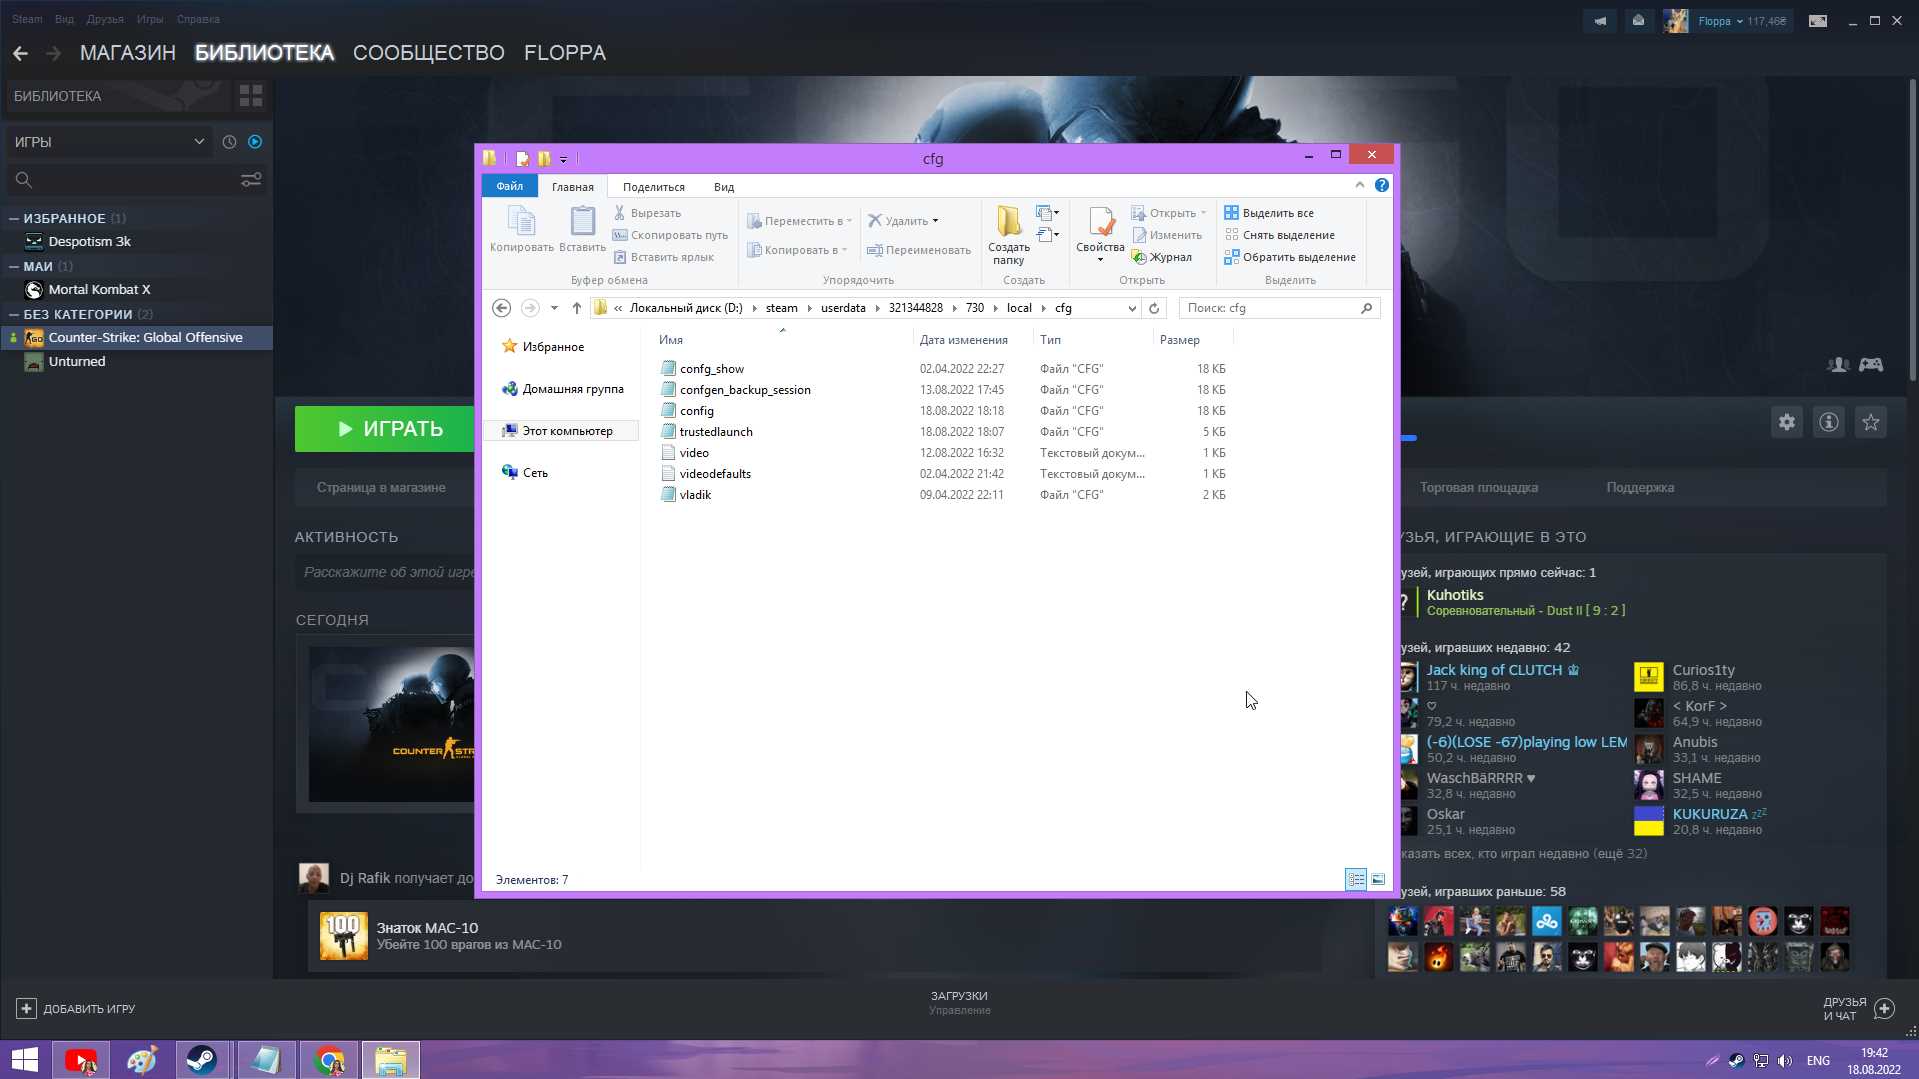
Task: Open the СООБЩЕСТВО tab in Steam
Action: click(429, 53)
